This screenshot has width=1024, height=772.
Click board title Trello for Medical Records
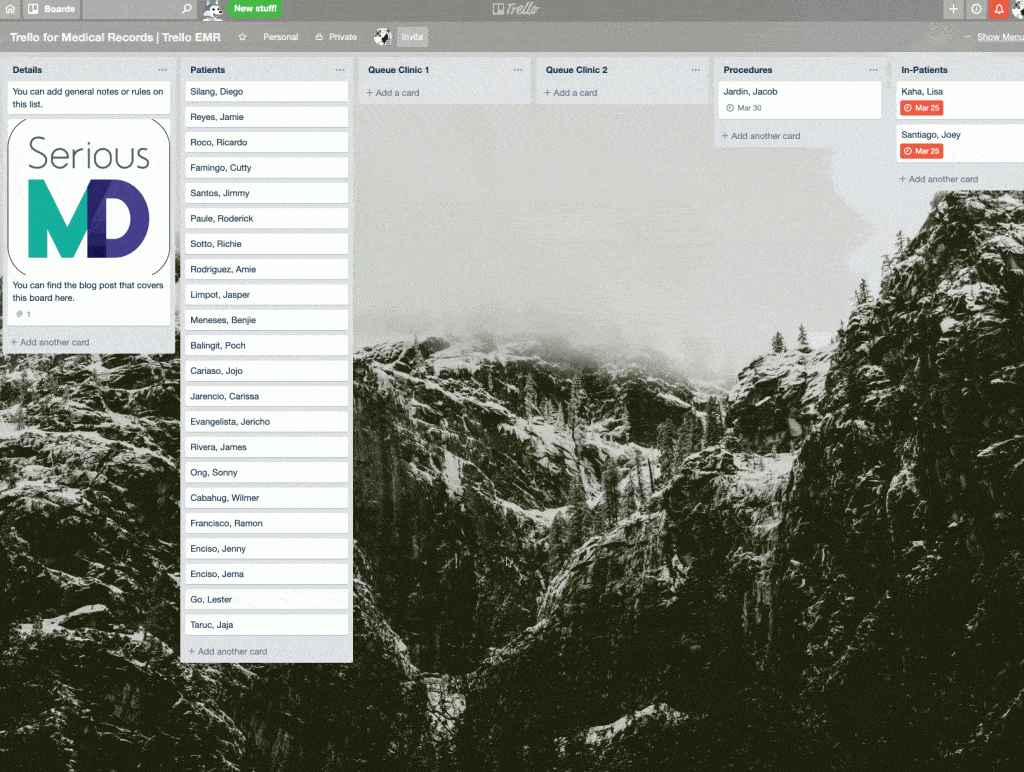point(115,37)
